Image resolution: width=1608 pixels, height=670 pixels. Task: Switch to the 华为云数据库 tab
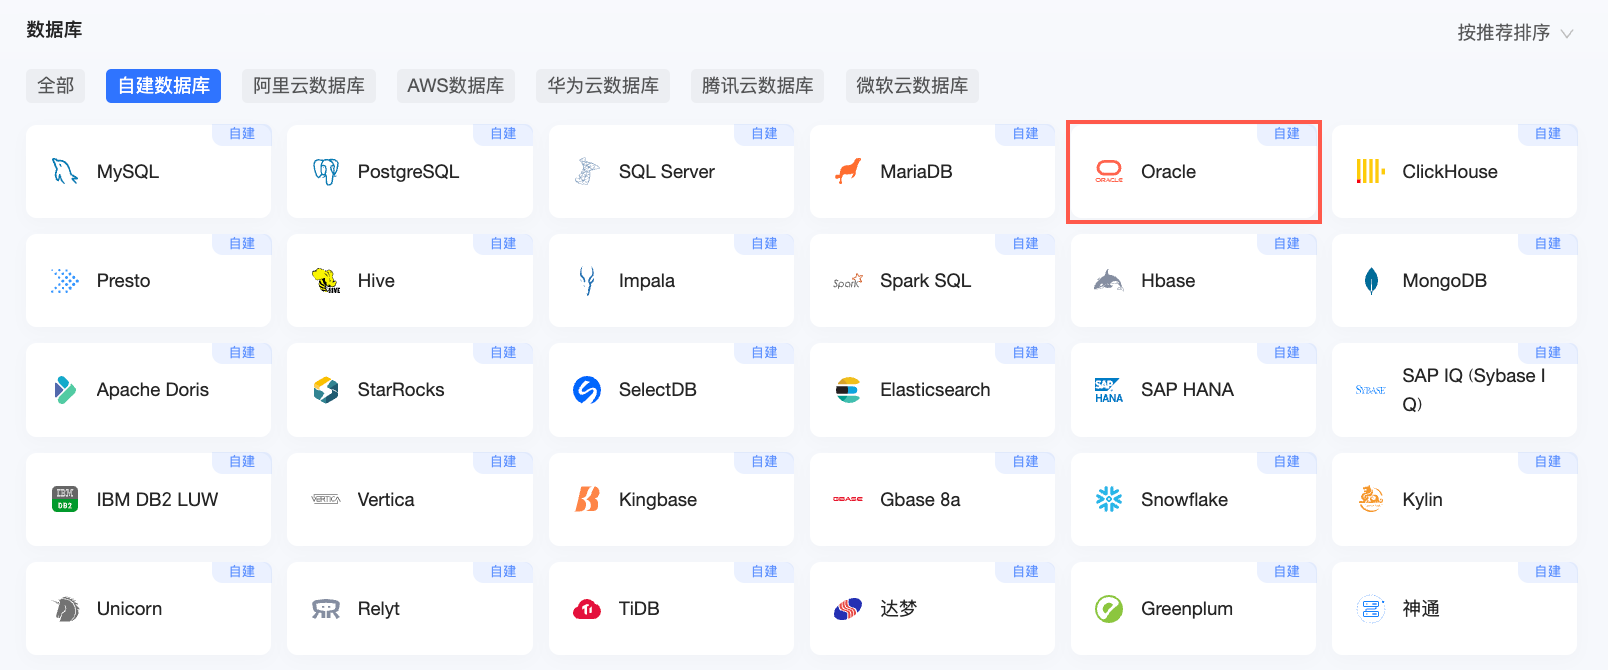(603, 86)
